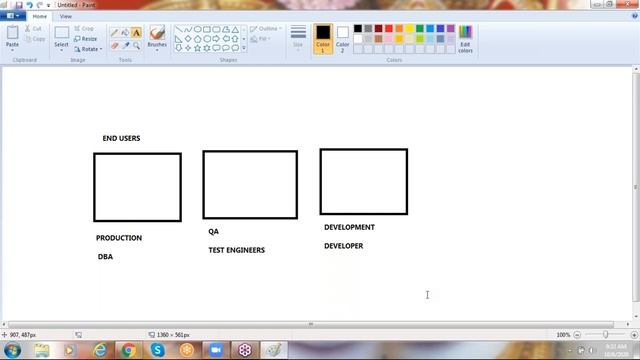Activate the Color 2 background box

(342, 39)
